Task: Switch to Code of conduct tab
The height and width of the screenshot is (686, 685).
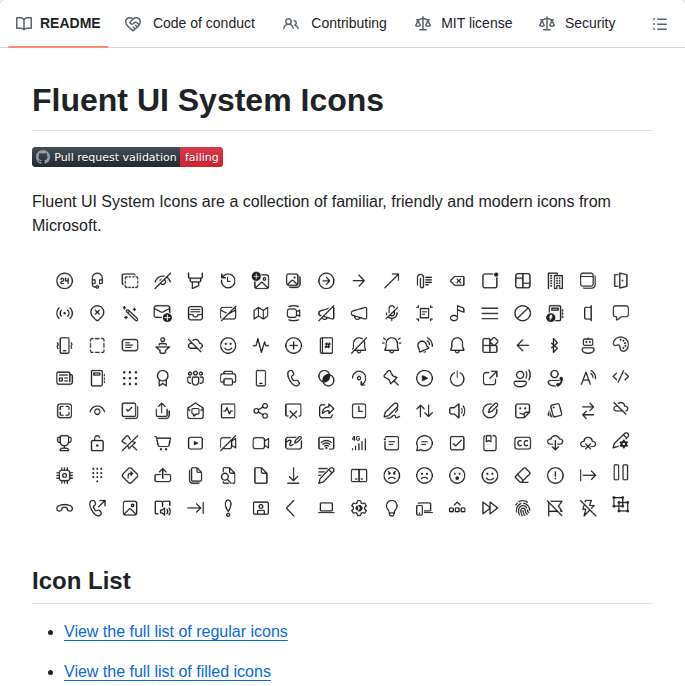Action: [189, 23]
